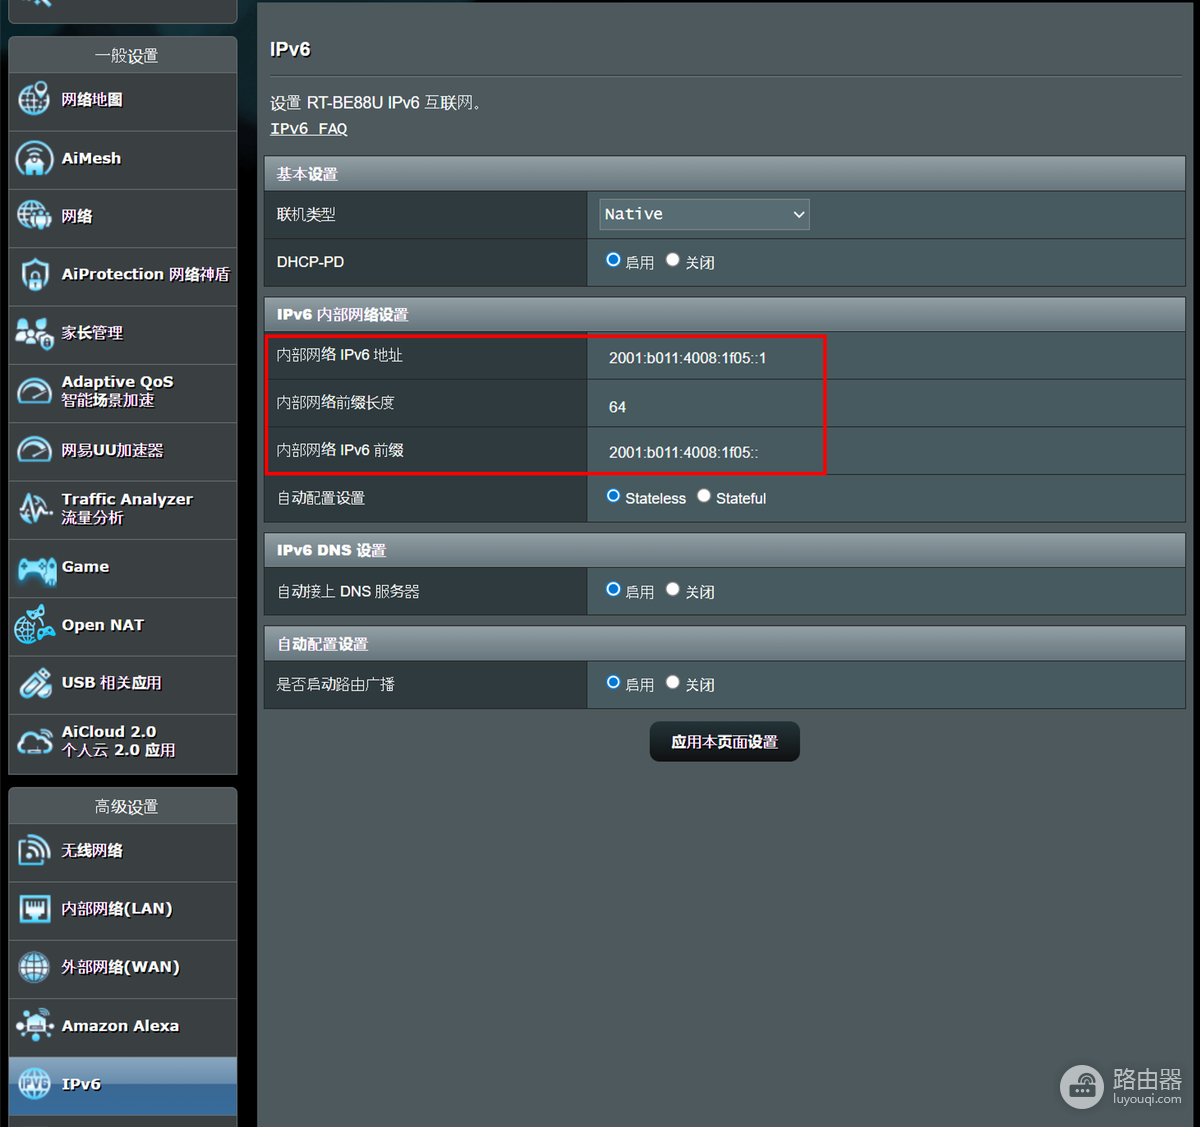Click the prefix length value 64
This screenshot has height=1127, width=1200.
click(617, 407)
